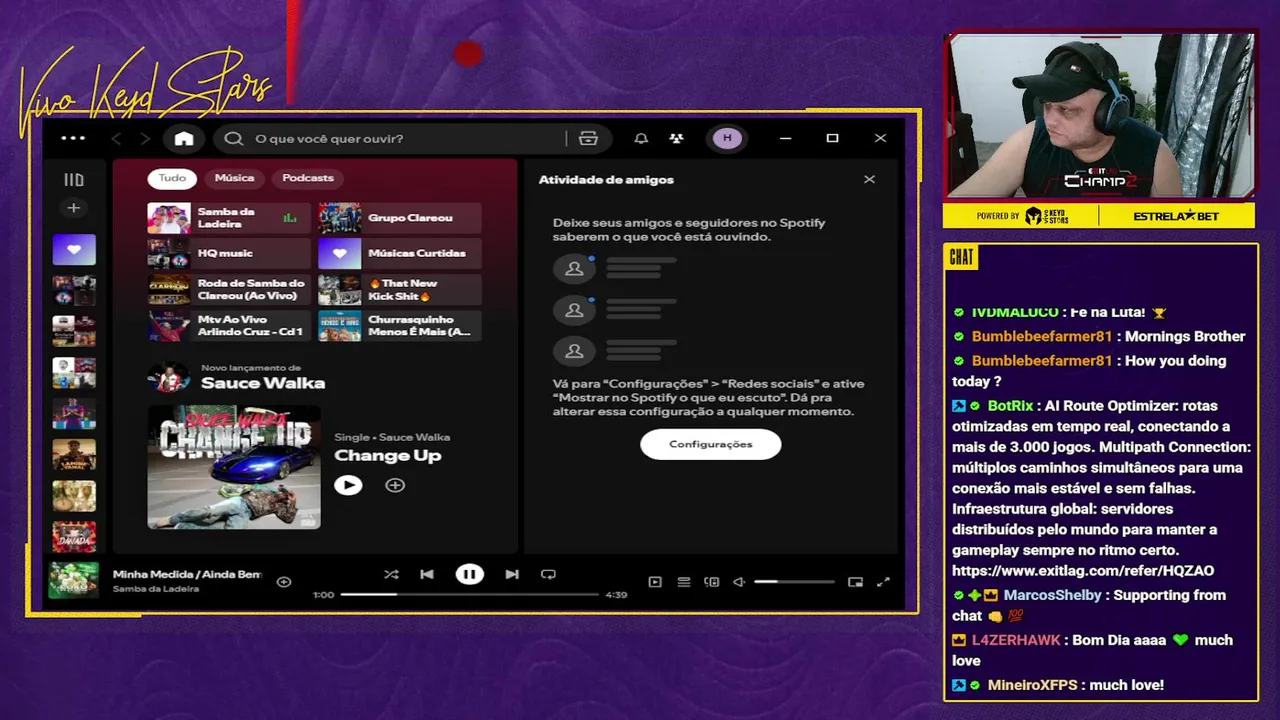The width and height of the screenshot is (1280, 720).
Task: Open 'Roda de Samba do Clareou (Ao Vivo)'
Action: (229, 290)
